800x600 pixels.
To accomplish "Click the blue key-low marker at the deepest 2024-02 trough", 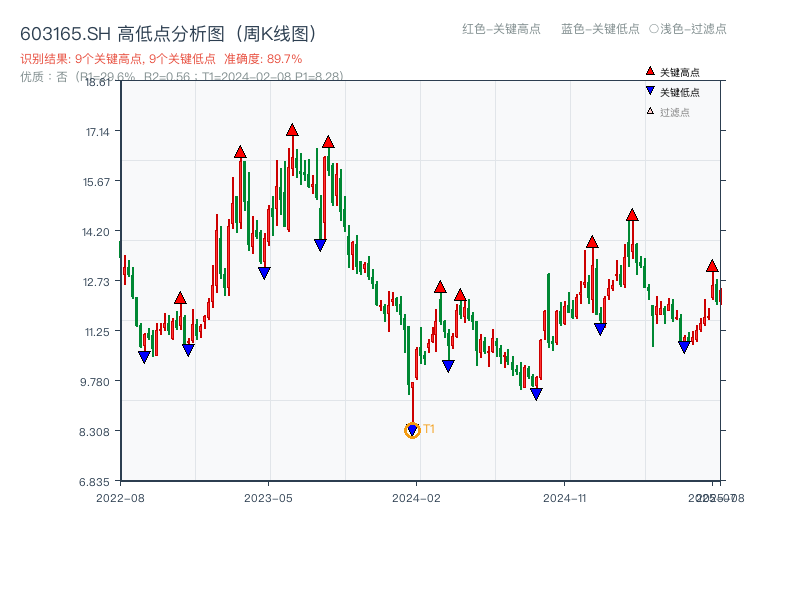I will 413,430.
